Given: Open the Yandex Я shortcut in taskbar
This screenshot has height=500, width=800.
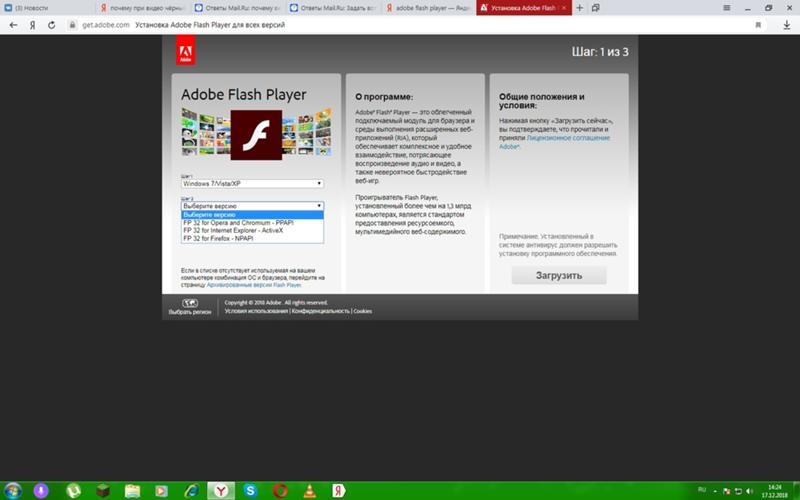Looking at the screenshot, I should (x=339, y=491).
